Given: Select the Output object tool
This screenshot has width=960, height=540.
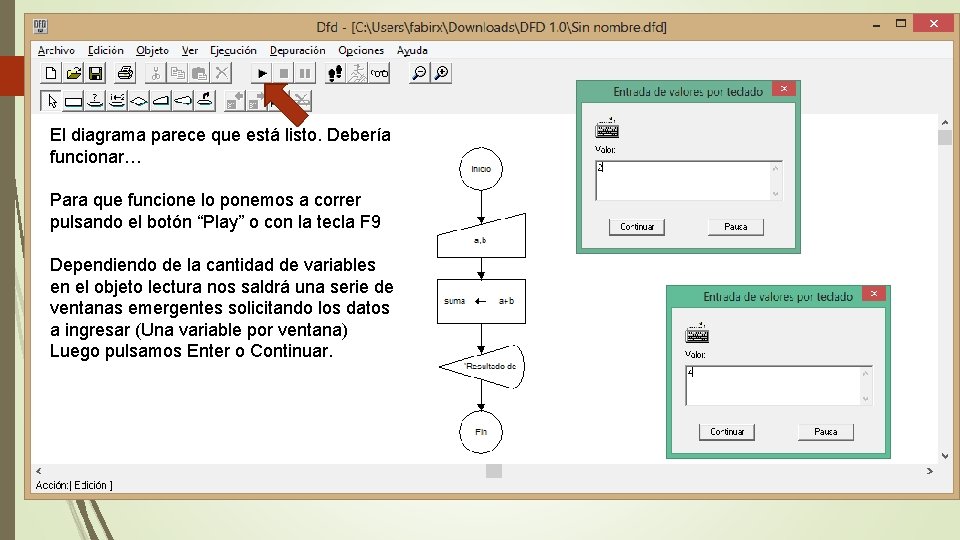Looking at the screenshot, I should coord(183,101).
